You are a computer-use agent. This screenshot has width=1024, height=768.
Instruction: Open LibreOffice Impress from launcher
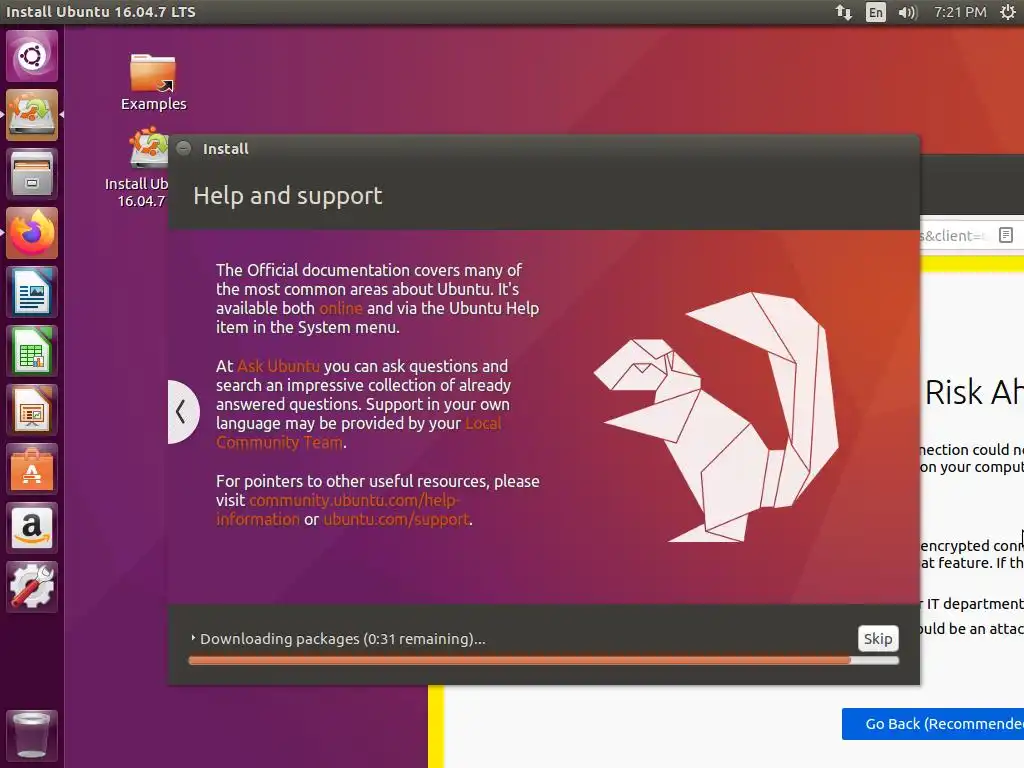pyautogui.click(x=31, y=410)
